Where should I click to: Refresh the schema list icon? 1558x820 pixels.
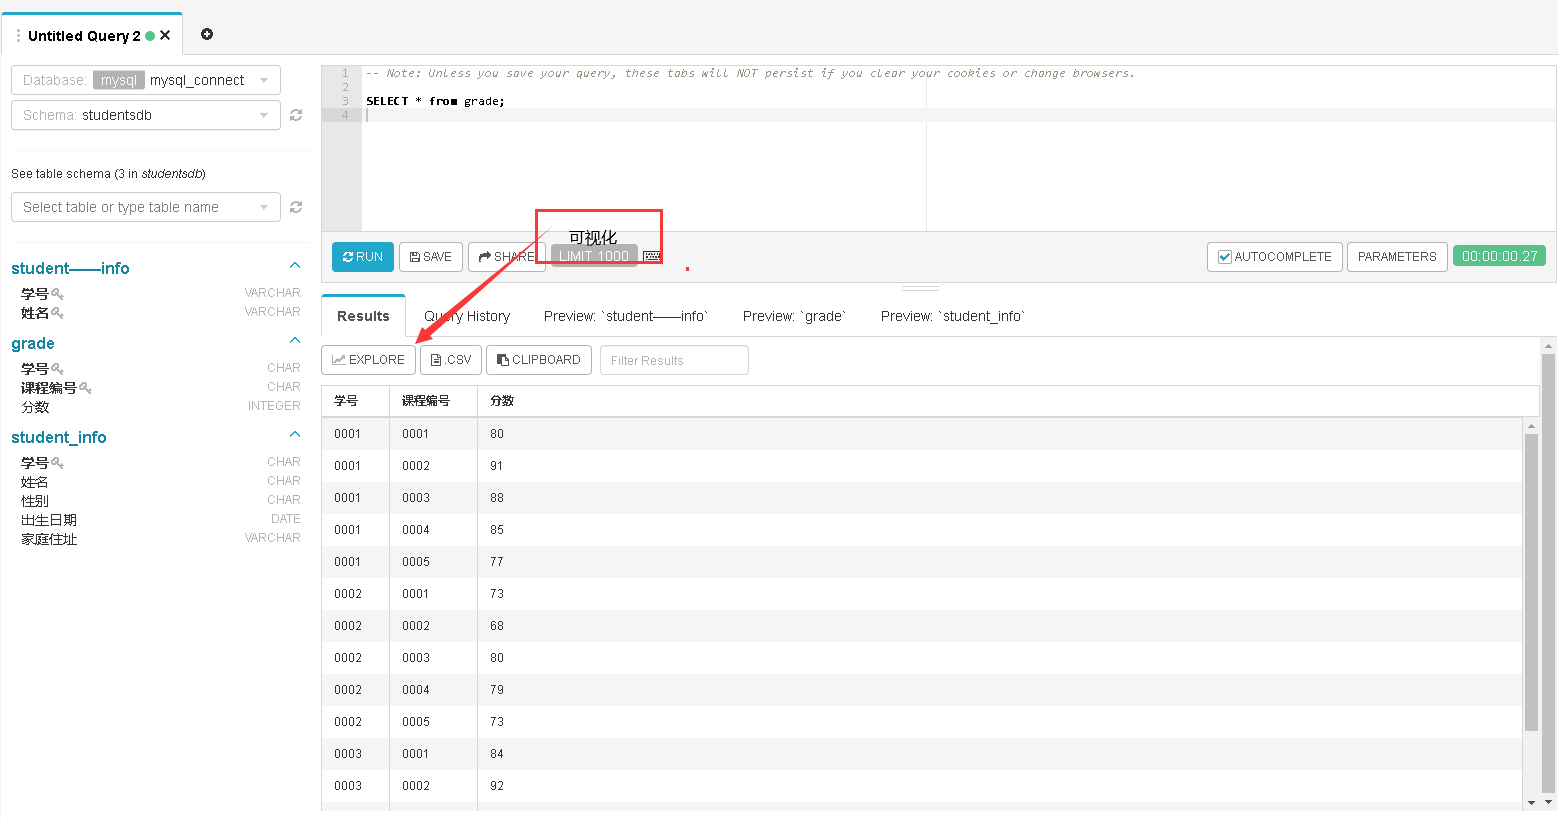(296, 115)
